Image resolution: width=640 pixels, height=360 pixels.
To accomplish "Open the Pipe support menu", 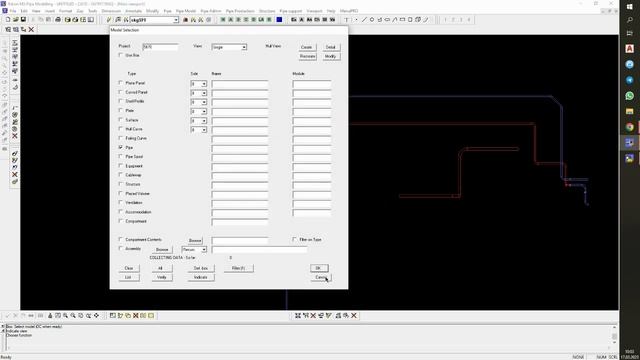I will click(x=291, y=11).
